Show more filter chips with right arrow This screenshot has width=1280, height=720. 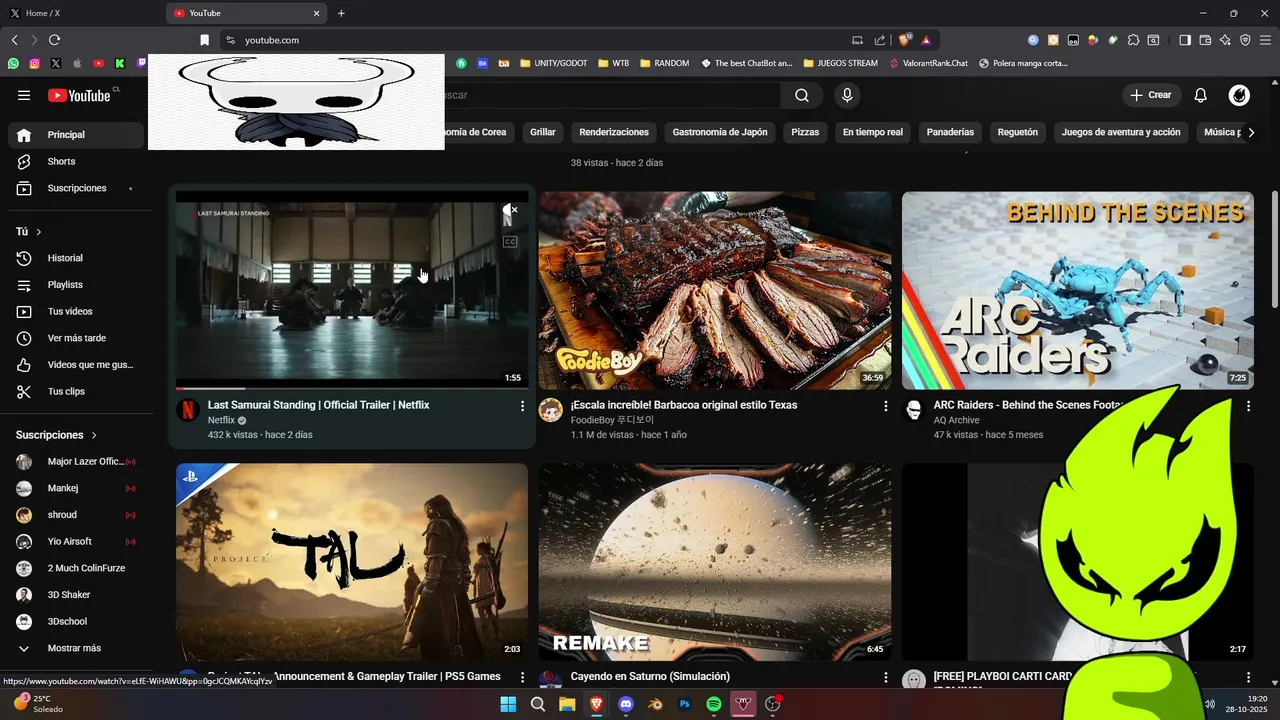click(1251, 132)
